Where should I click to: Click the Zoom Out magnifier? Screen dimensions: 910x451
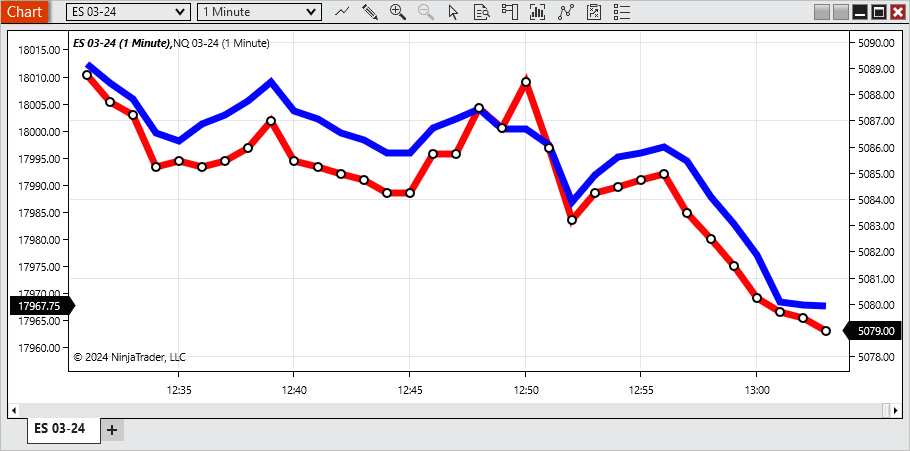tap(426, 12)
